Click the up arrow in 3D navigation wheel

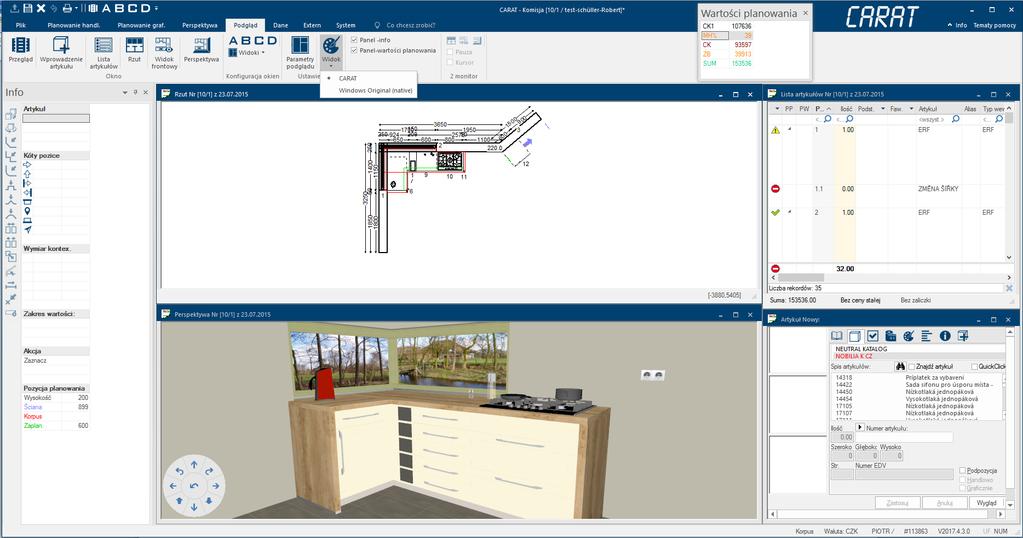pos(194,465)
